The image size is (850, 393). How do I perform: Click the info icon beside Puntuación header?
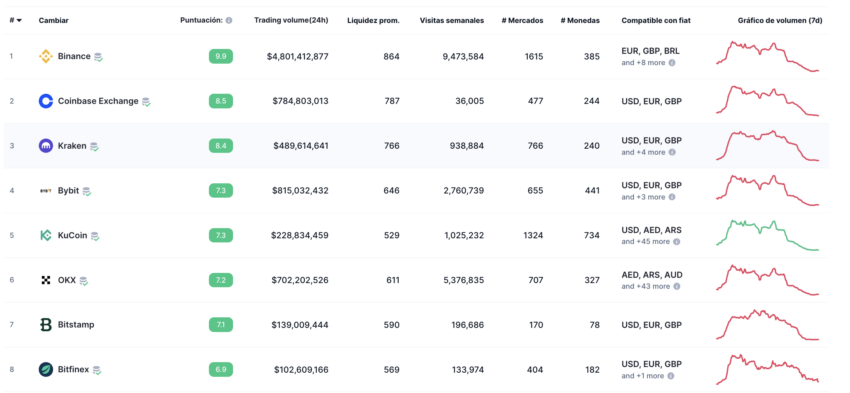(x=229, y=21)
